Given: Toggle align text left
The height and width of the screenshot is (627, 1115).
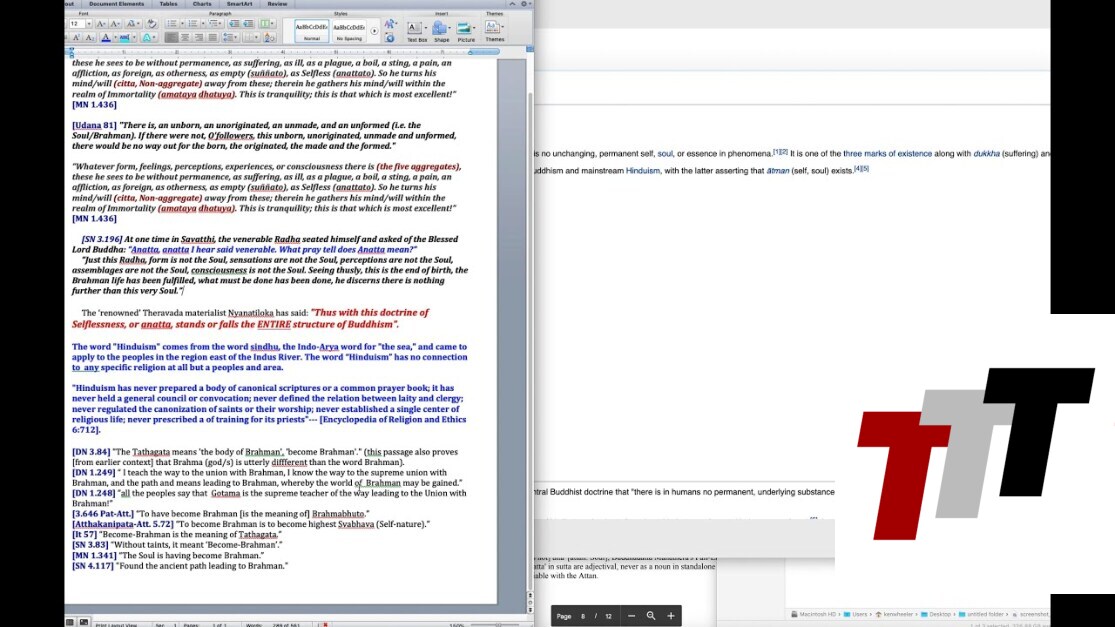Looking at the screenshot, I should [x=172, y=38].
